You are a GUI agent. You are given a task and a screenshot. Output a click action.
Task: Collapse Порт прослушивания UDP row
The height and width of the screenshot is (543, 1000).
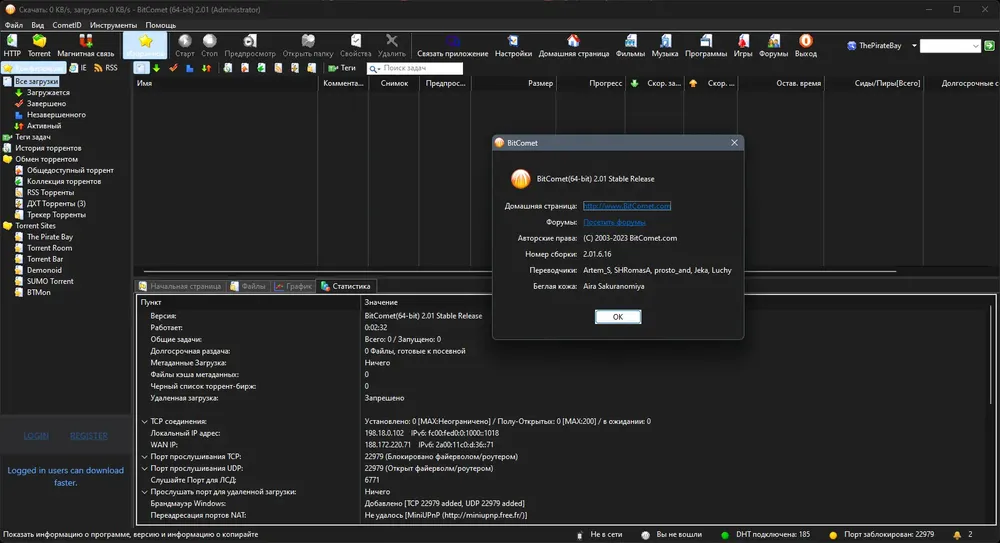click(x=145, y=468)
